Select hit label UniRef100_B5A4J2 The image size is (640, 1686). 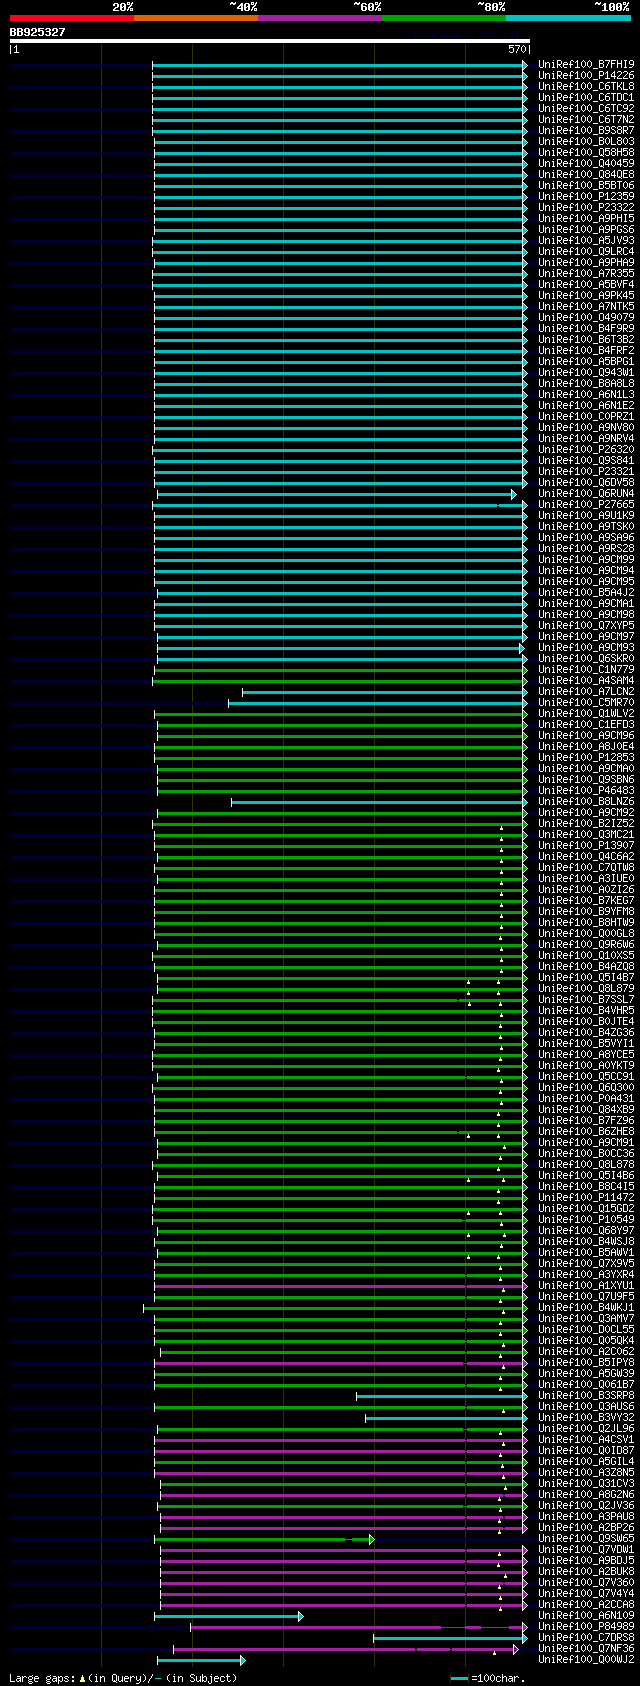point(586,592)
